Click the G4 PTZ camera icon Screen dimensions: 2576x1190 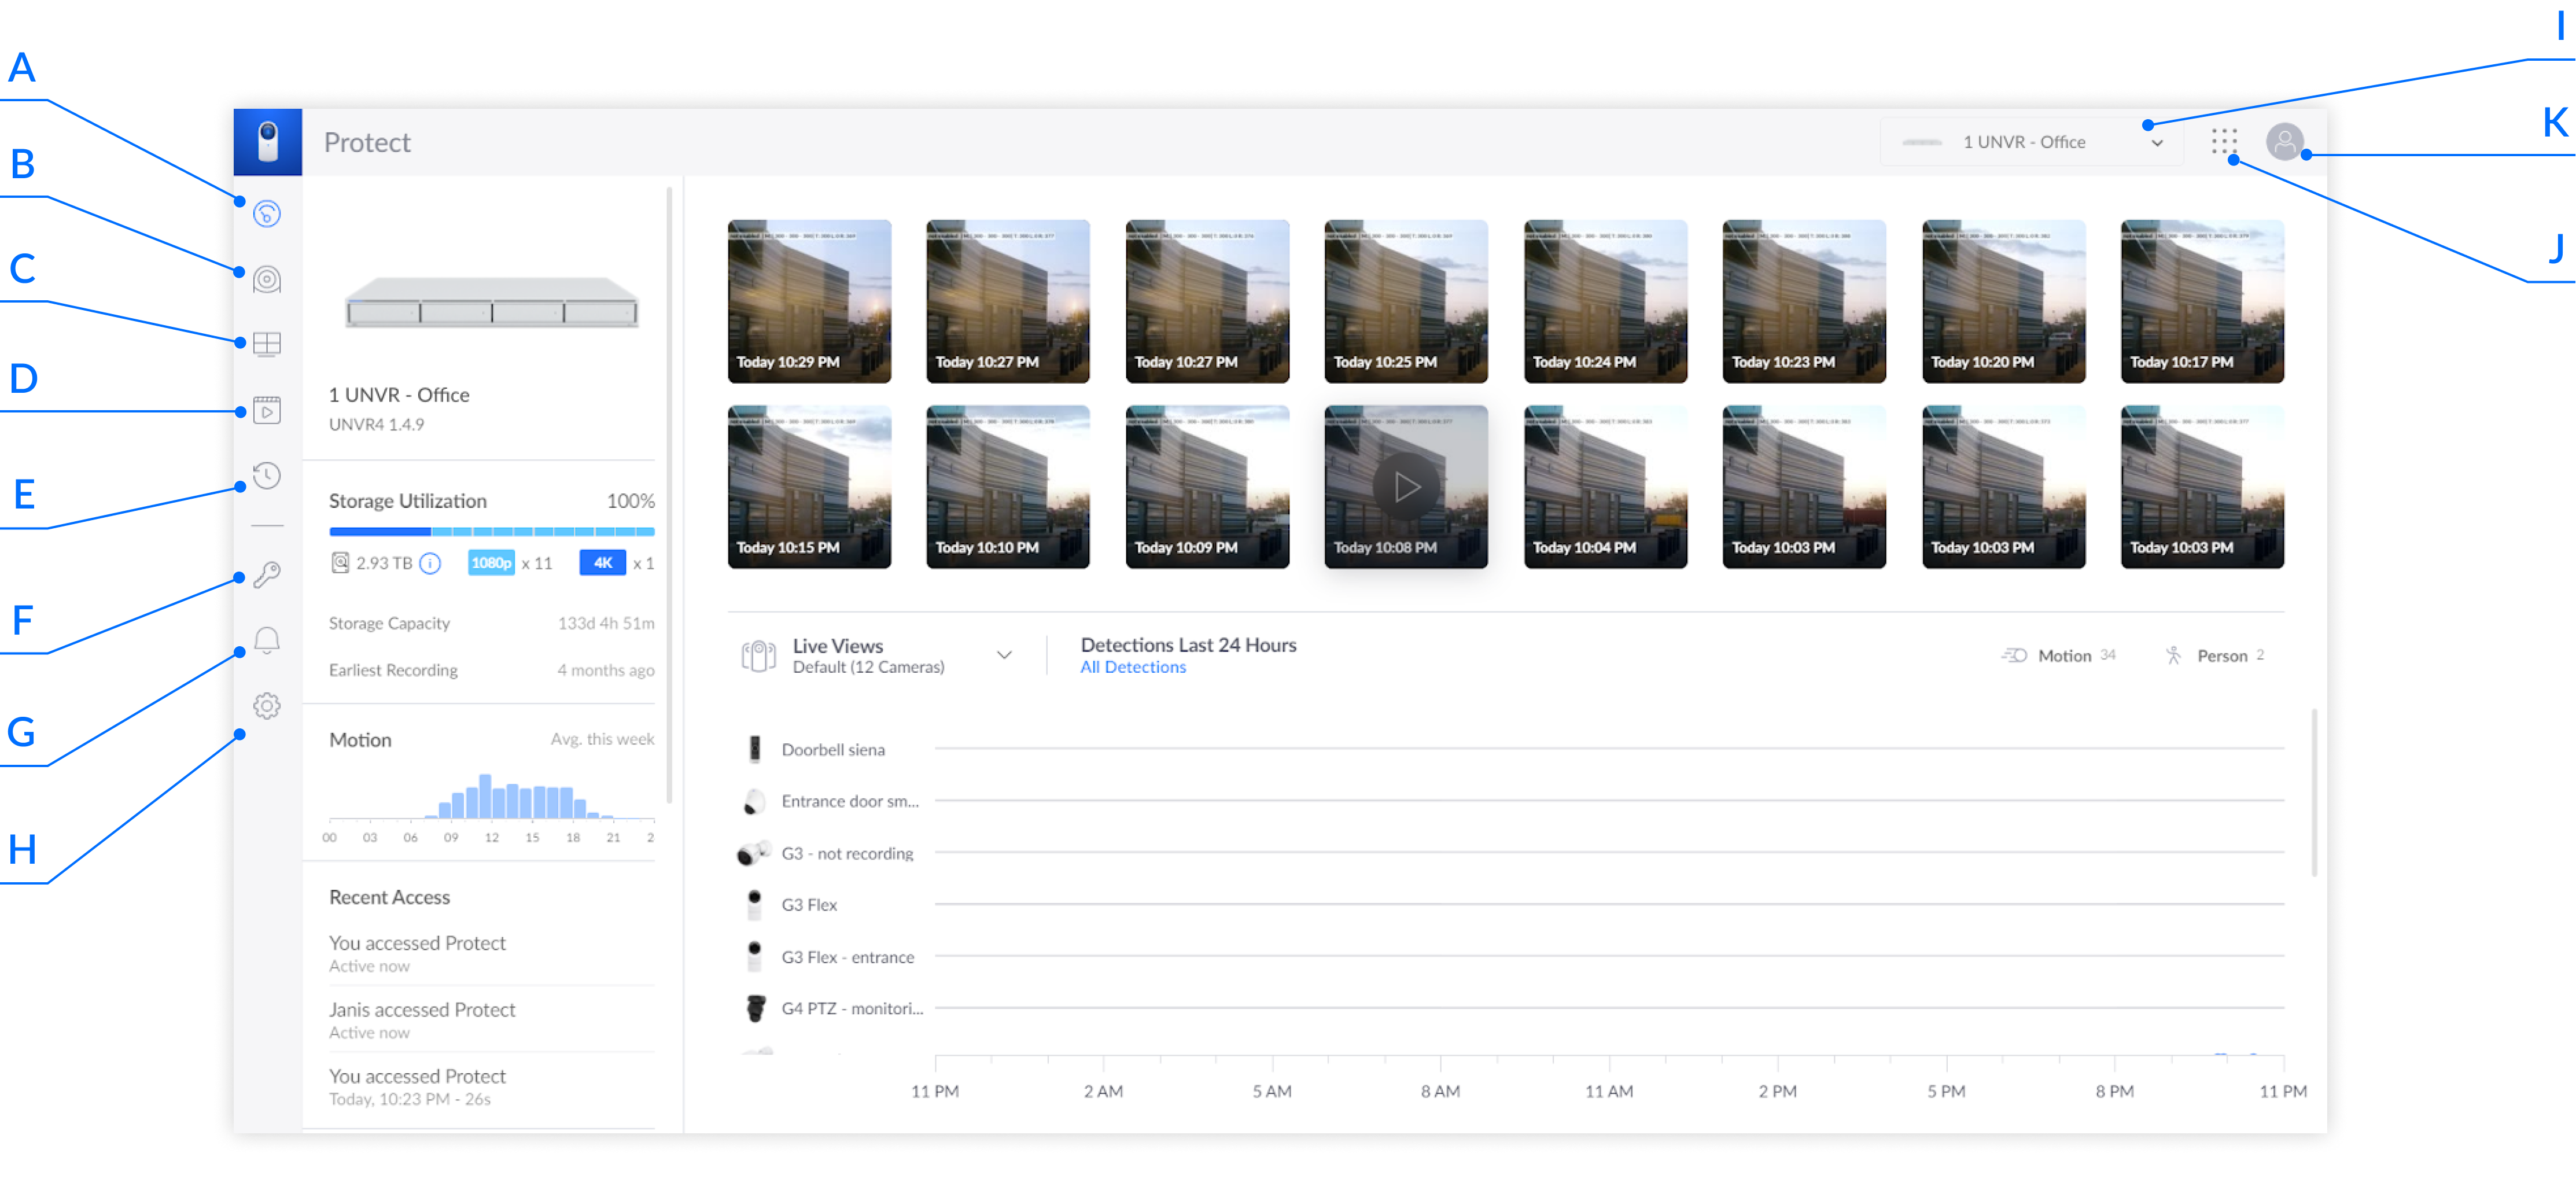click(756, 1008)
